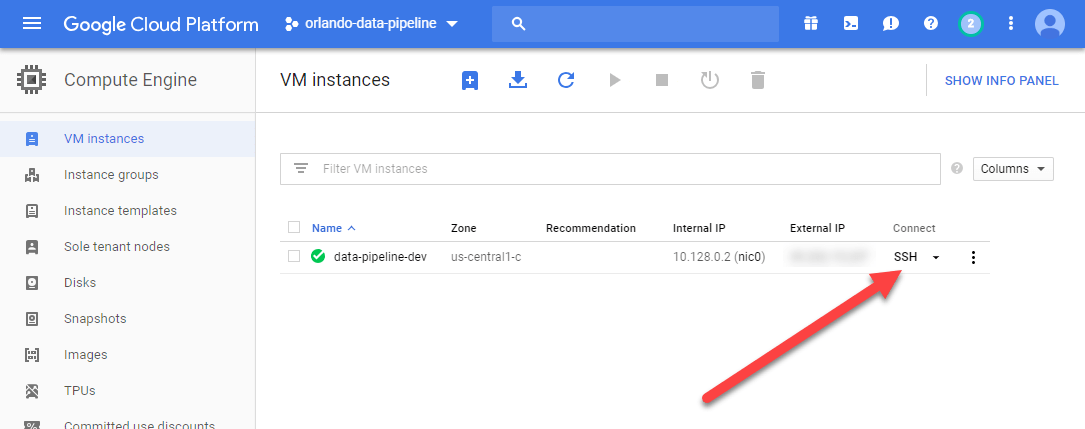Screen dimensions: 1085x429
Task: Open Instance groups in the sidebar
Action: 111,175
